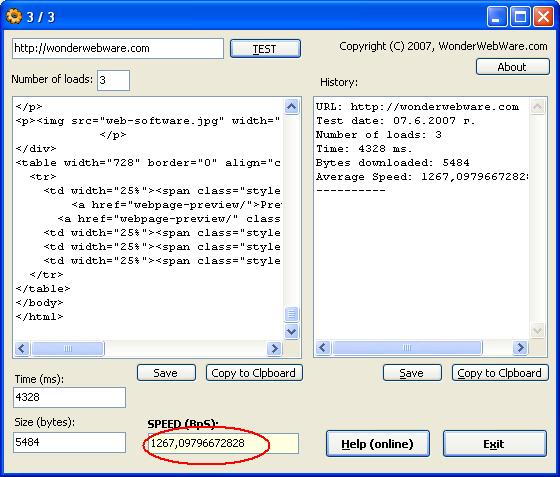
Task: Click the '</tr>' line in source
Action: point(46,275)
